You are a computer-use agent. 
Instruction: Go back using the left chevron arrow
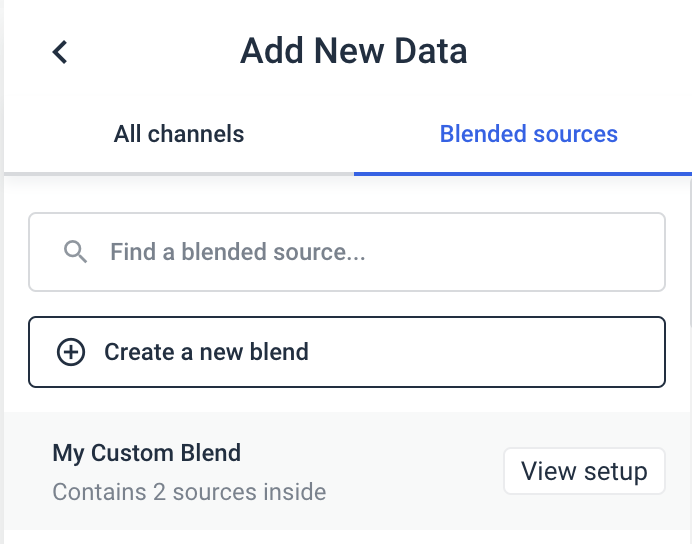pyautogui.click(x=60, y=52)
